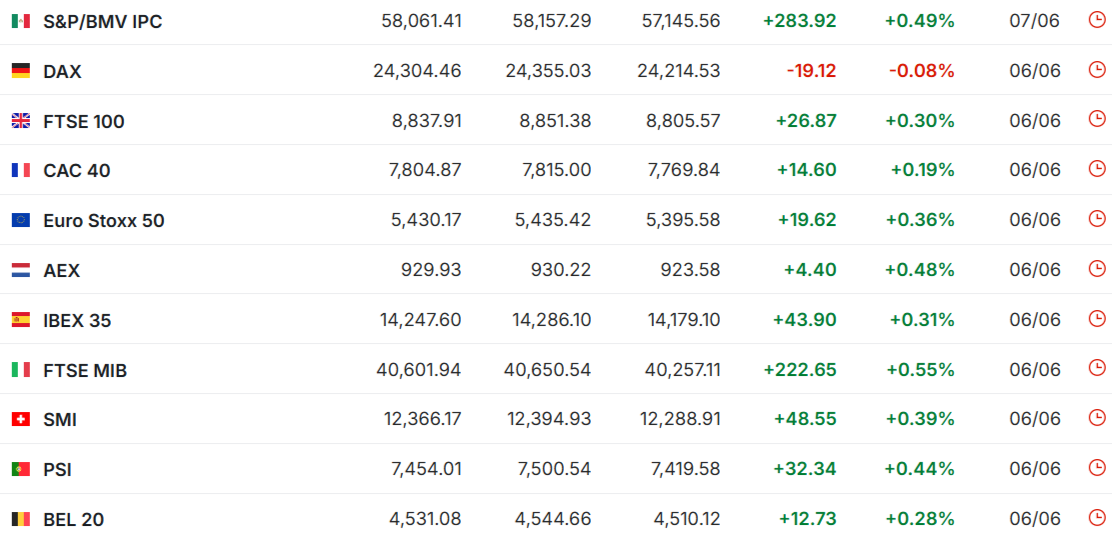Click the clock icon for FTSE 100
Screen dimensions: 1112x541
coord(1096,119)
